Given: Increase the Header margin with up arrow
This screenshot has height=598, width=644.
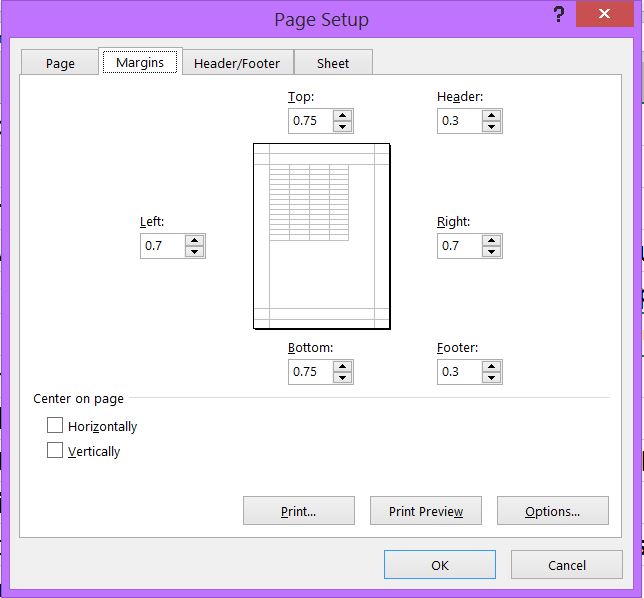Looking at the screenshot, I should pyautogui.click(x=492, y=115).
